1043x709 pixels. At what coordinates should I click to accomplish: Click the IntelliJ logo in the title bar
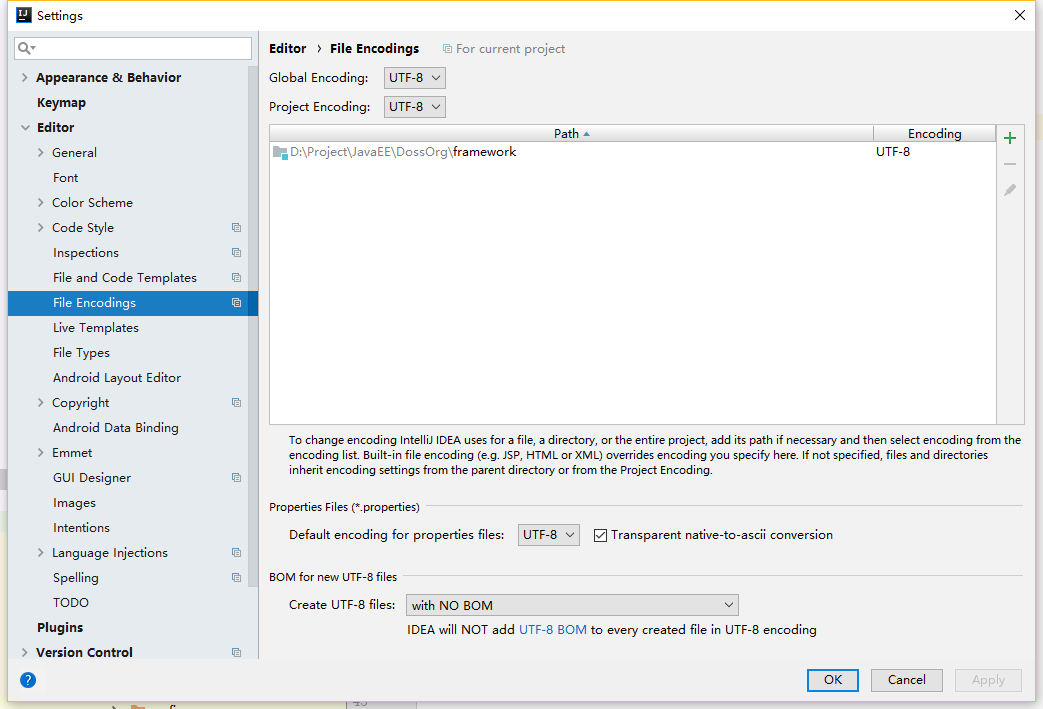coord(24,15)
